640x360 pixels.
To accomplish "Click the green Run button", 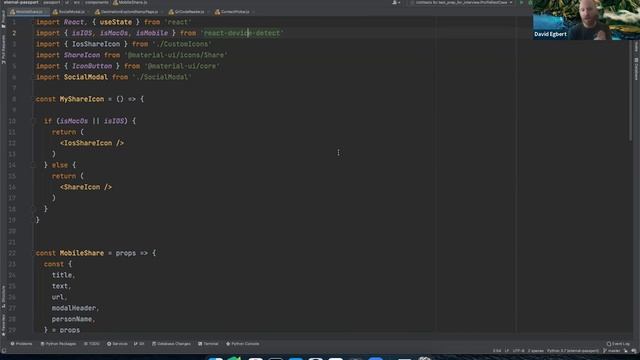I will point(521,2).
